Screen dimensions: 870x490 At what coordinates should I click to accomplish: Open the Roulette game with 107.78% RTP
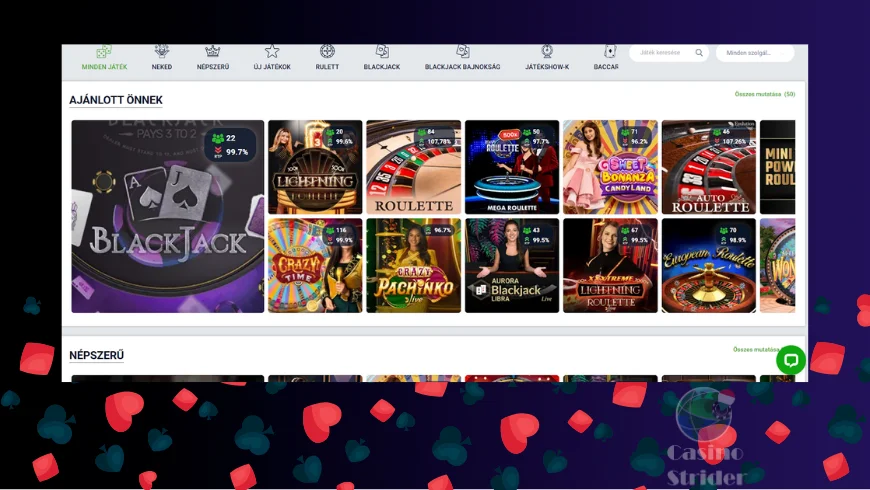(x=413, y=167)
